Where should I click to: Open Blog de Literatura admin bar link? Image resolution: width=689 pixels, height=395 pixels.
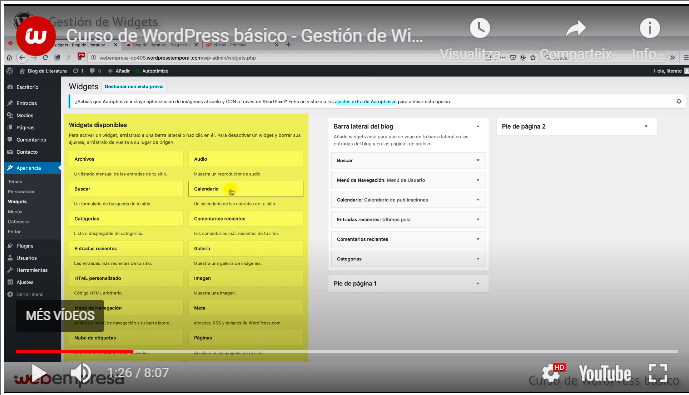pos(43,71)
